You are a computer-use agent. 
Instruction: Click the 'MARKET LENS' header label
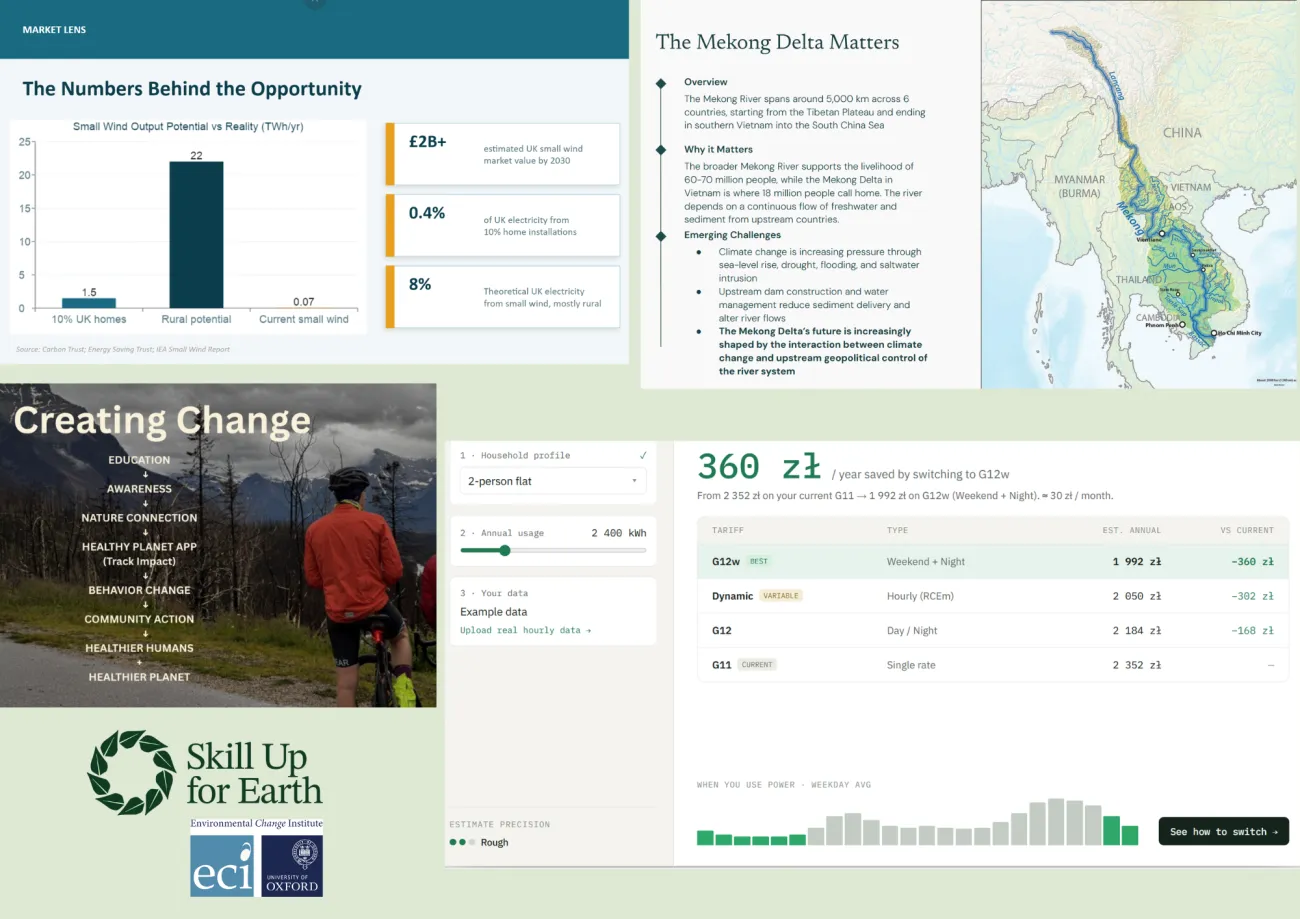pos(54,30)
